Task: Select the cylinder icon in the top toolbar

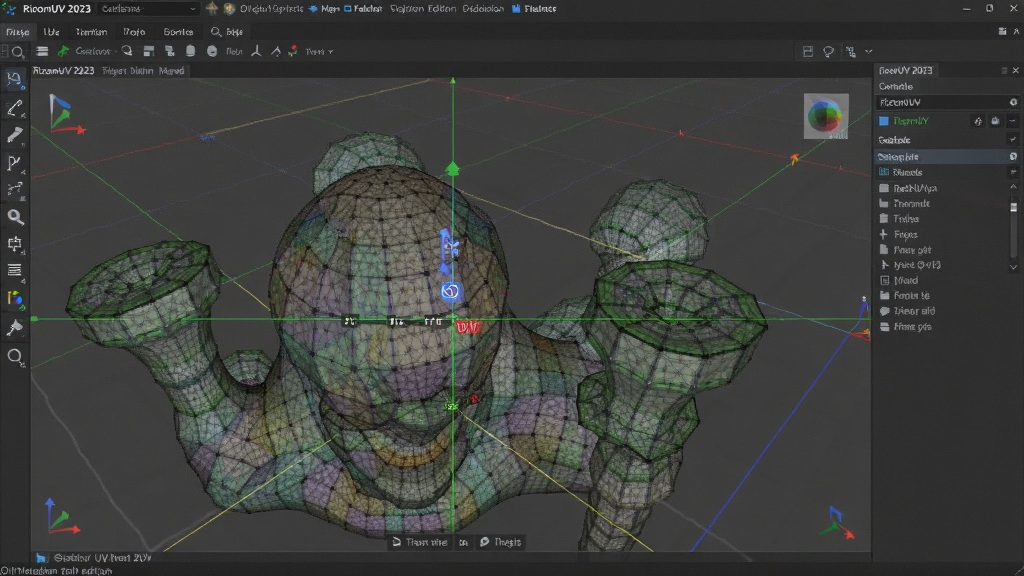Action: pyautogui.click(x=190, y=51)
